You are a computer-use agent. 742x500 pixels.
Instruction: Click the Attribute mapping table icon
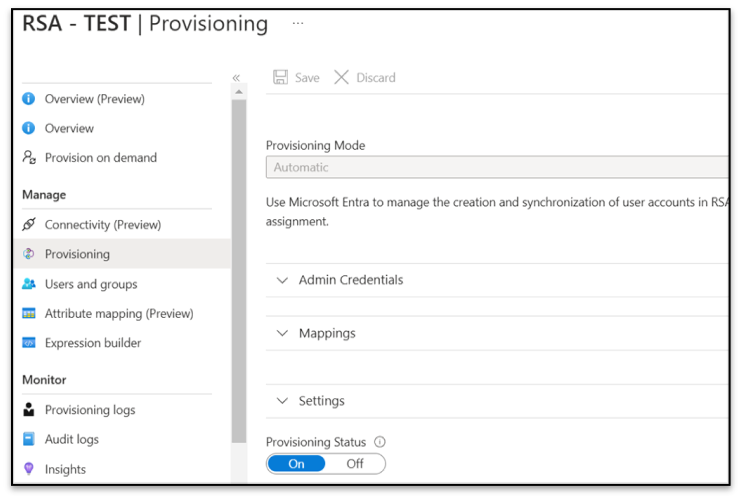(29, 314)
